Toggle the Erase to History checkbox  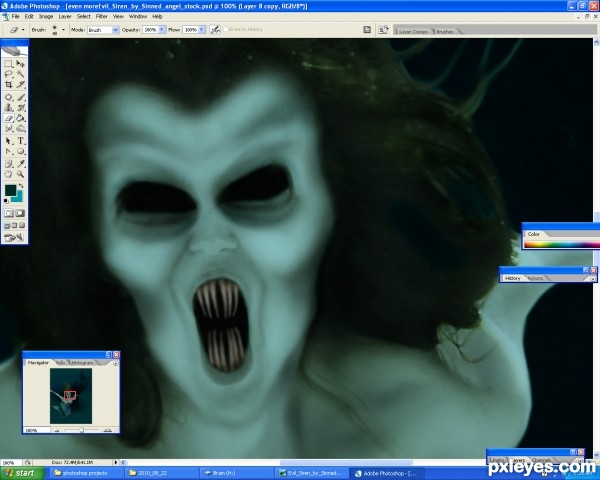[x=226, y=29]
